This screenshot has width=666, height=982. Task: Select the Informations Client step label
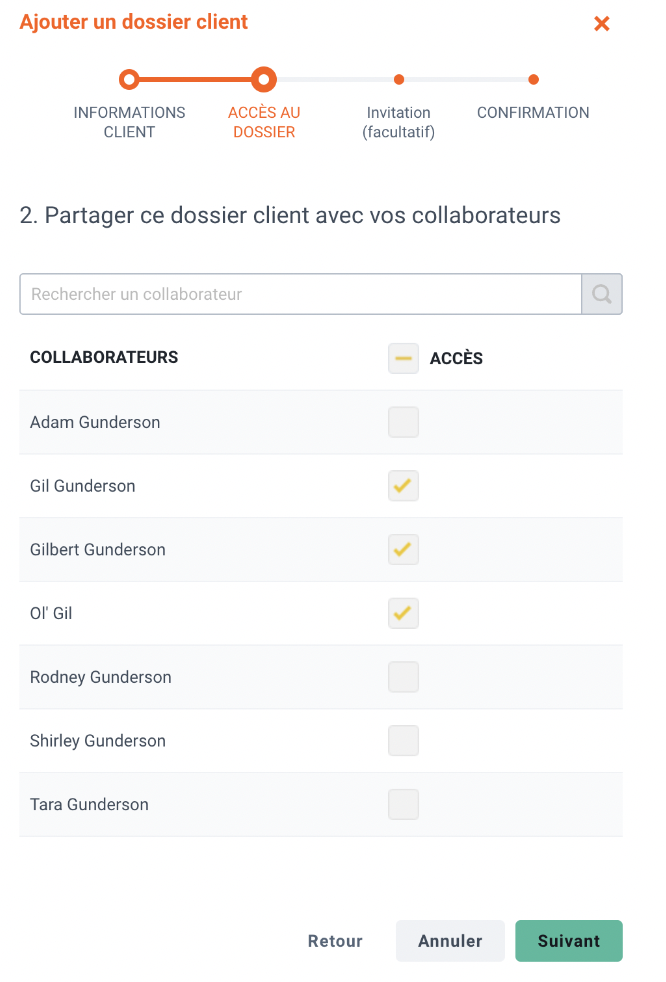coord(129,122)
